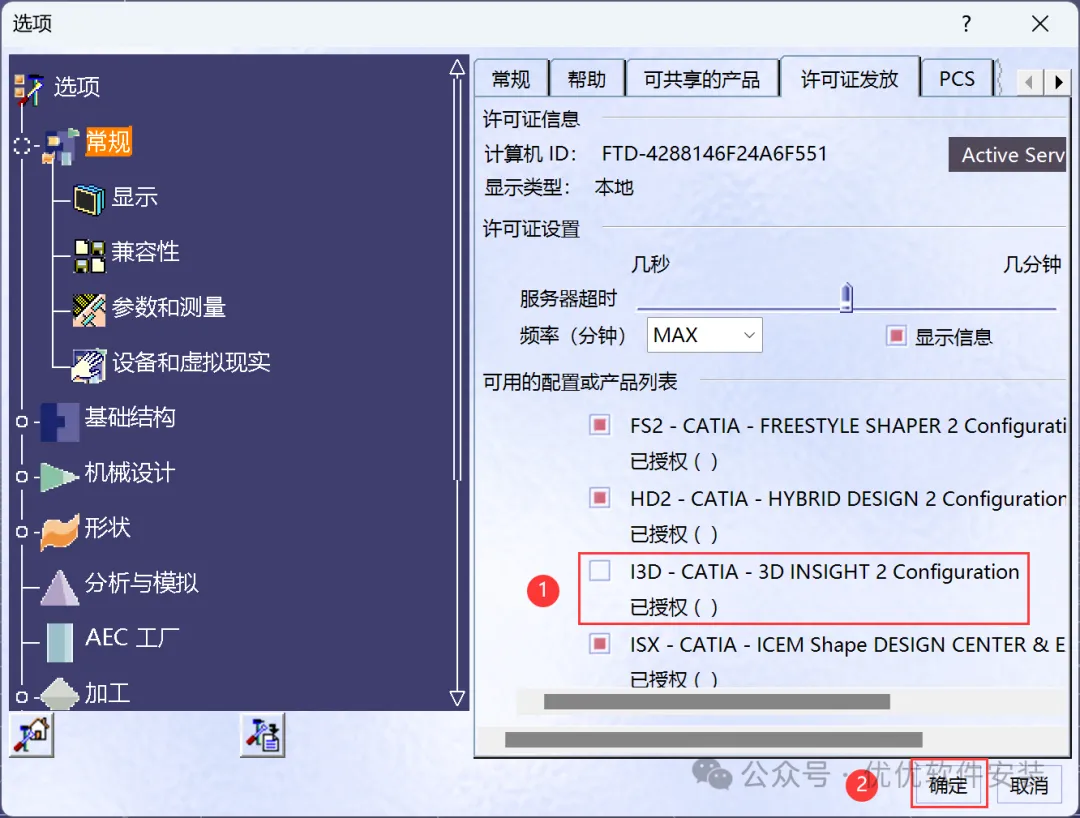Click the 本地 display type value

coord(614,187)
